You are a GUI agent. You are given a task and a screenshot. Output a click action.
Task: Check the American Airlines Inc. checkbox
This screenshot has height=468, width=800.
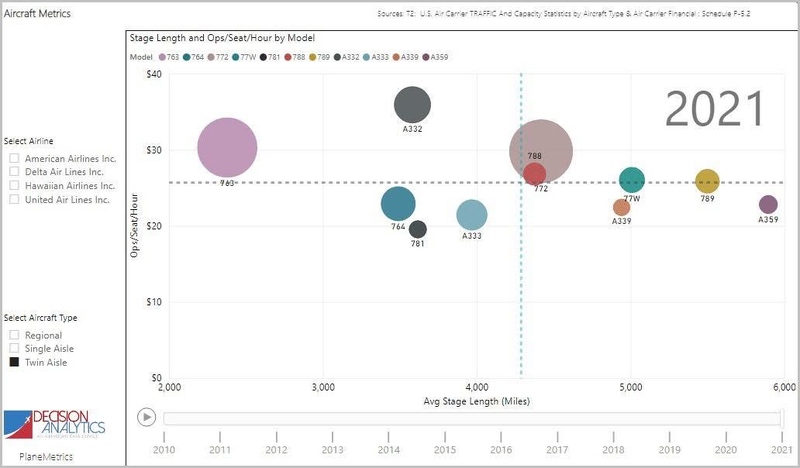[14, 159]
